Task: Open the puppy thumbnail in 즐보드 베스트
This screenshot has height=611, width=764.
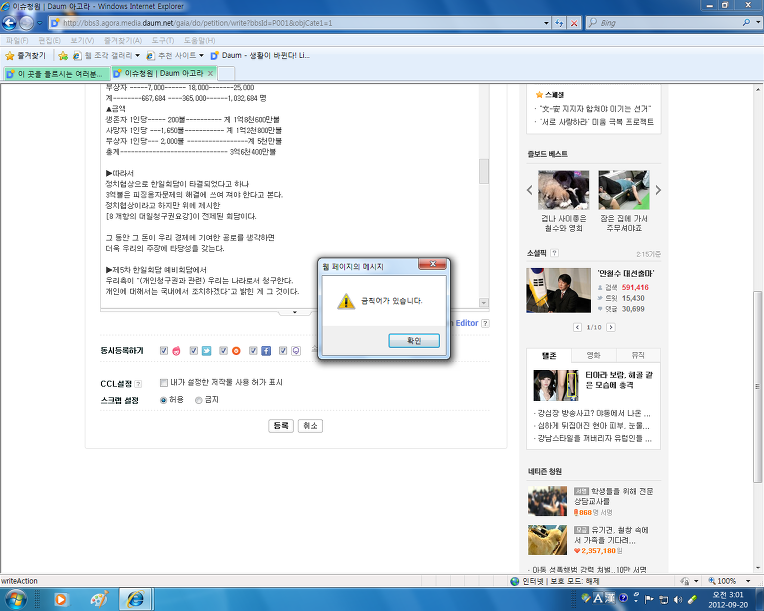Action: (564, 190)
